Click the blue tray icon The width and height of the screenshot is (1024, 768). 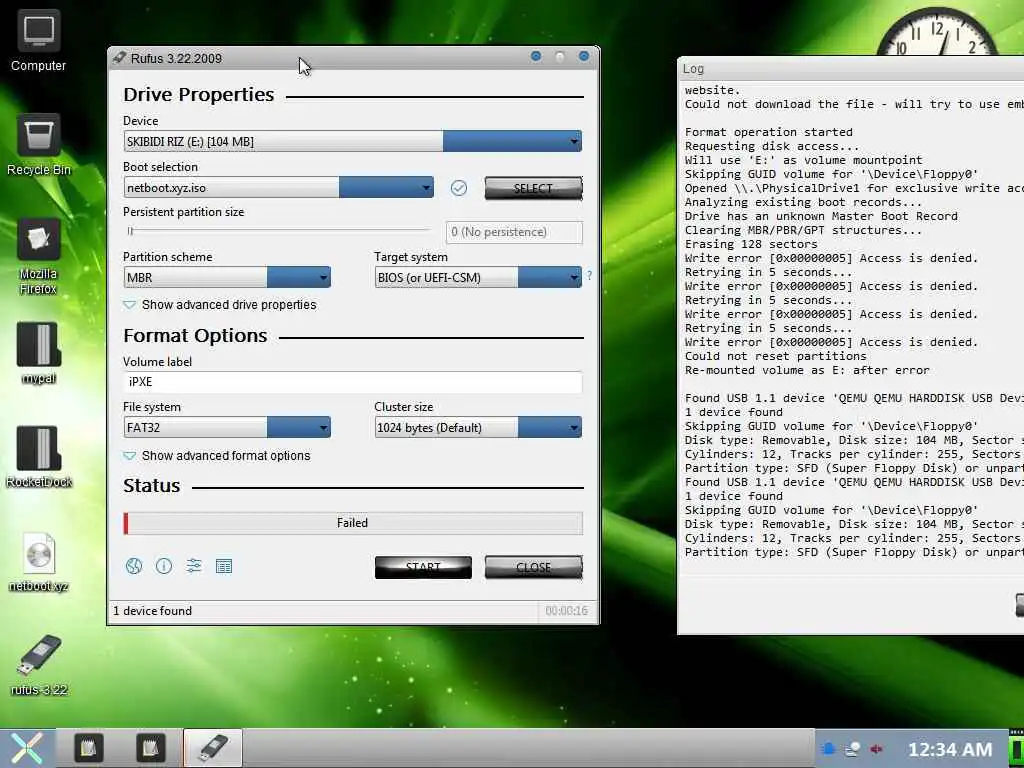coord(828,748)
